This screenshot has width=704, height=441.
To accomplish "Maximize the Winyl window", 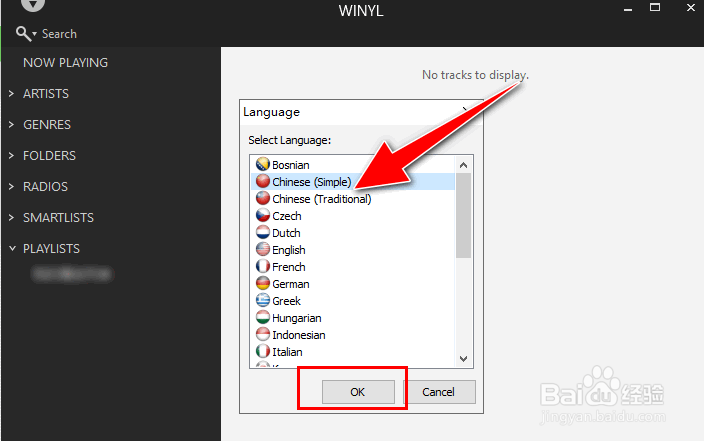I will [655, 8].
